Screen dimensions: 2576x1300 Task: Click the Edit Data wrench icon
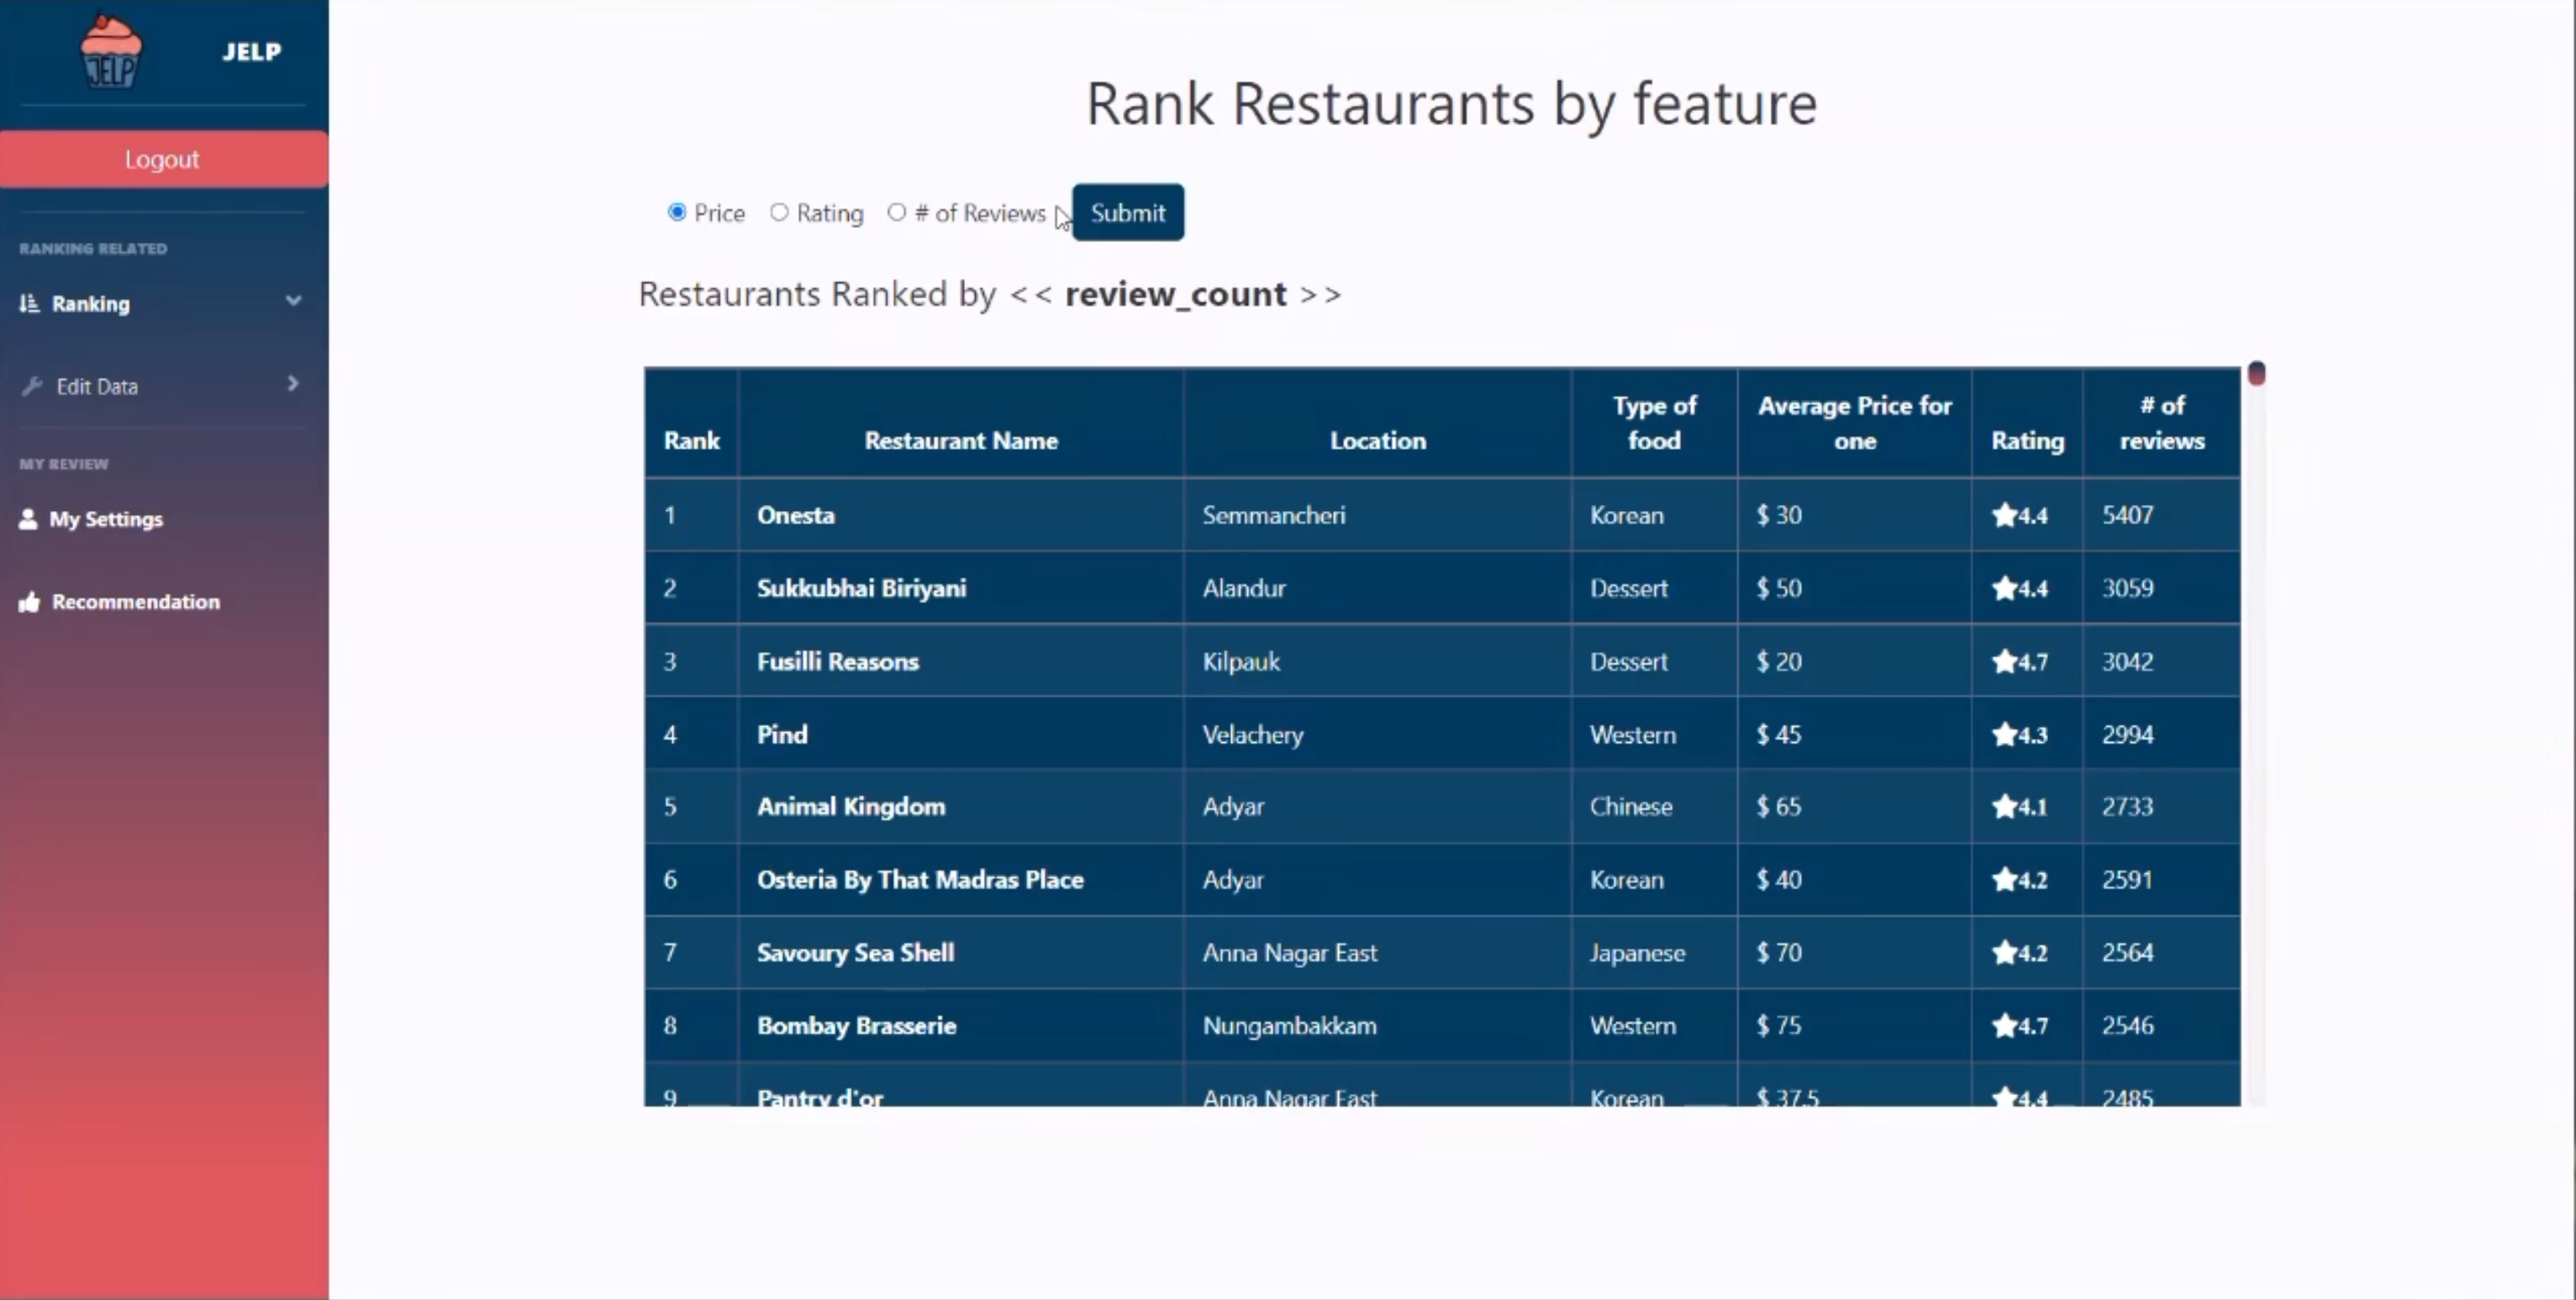[32, 386]
